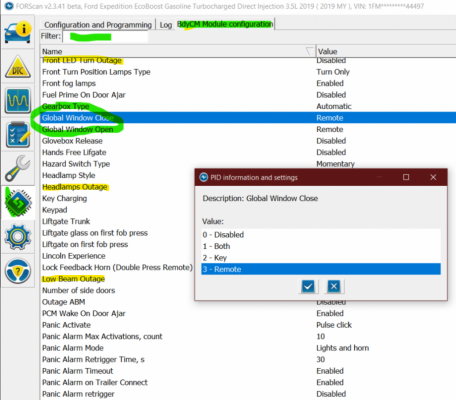Select Liftgate glass on first fob press

point(117,233)
